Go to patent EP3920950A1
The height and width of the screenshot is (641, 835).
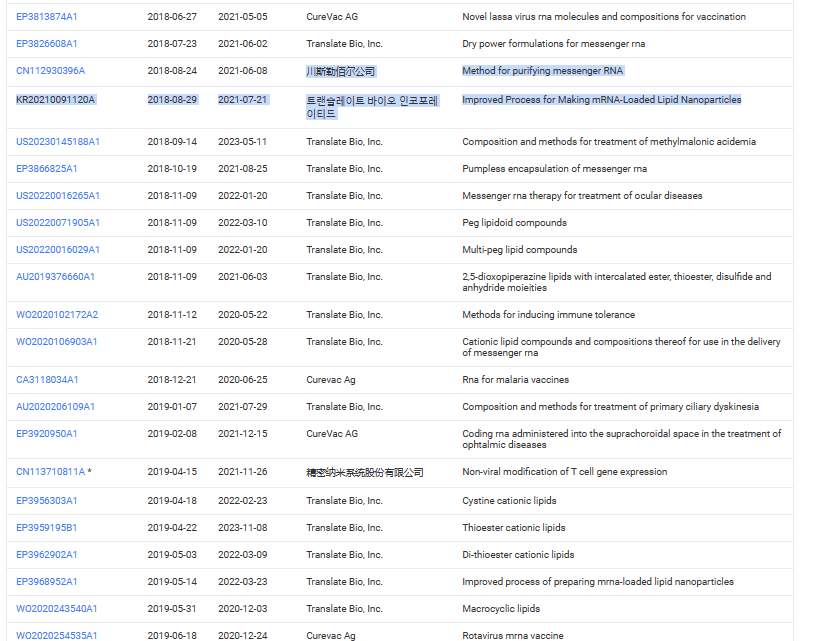pyautogui.click(x=46, y=434)
